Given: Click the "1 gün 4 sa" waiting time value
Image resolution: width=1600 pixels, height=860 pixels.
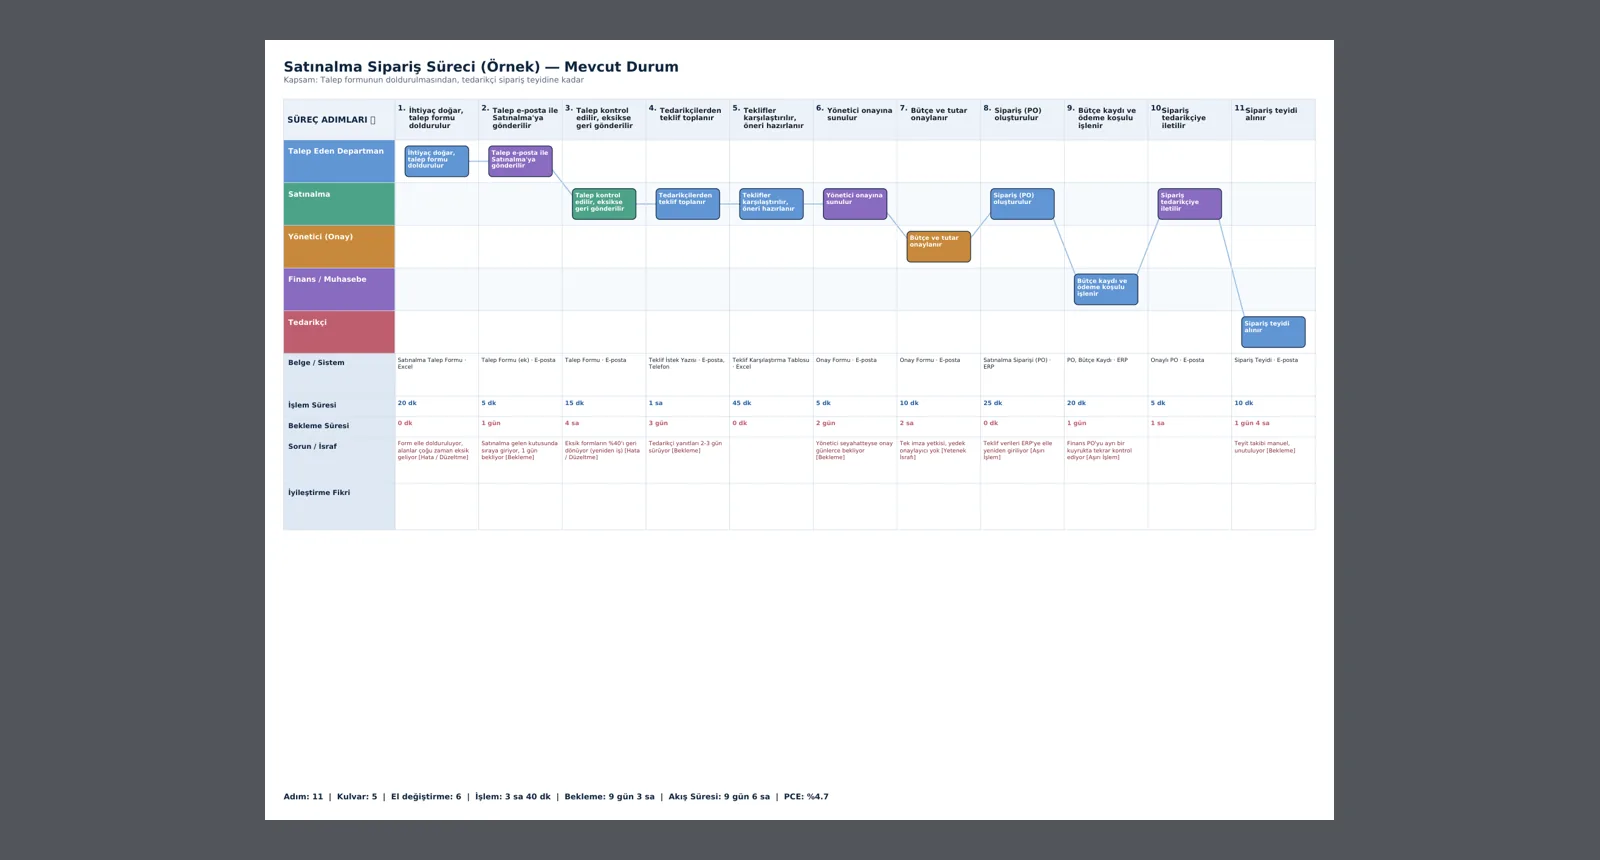Looking at the screenshot, I should (1252, 423).
